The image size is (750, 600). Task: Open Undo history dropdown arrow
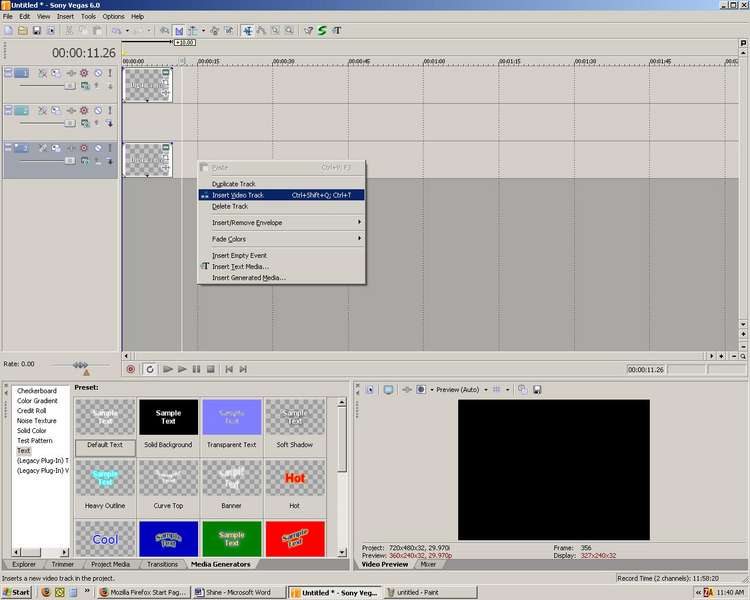(x=127, y=31)
